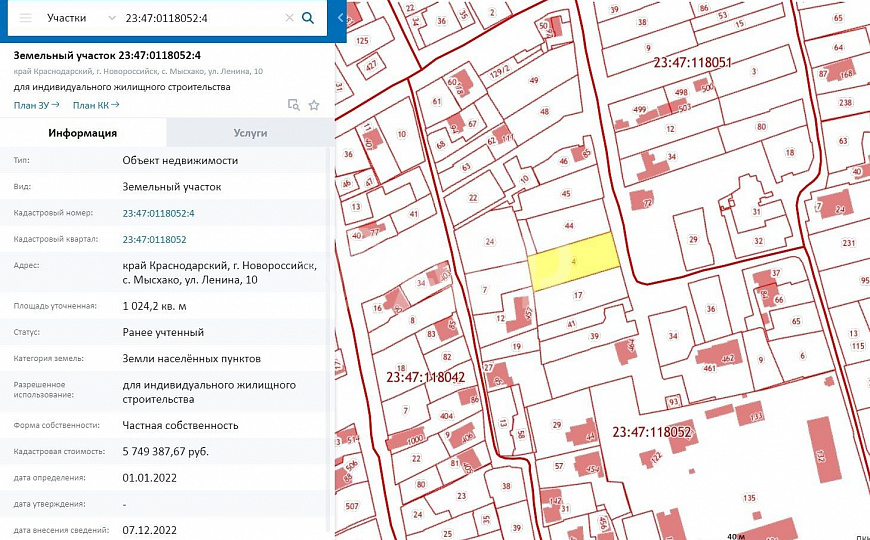Click into the cadastral number search field
The height and width of the screenshot is (540, 870).
coord(200,18)
